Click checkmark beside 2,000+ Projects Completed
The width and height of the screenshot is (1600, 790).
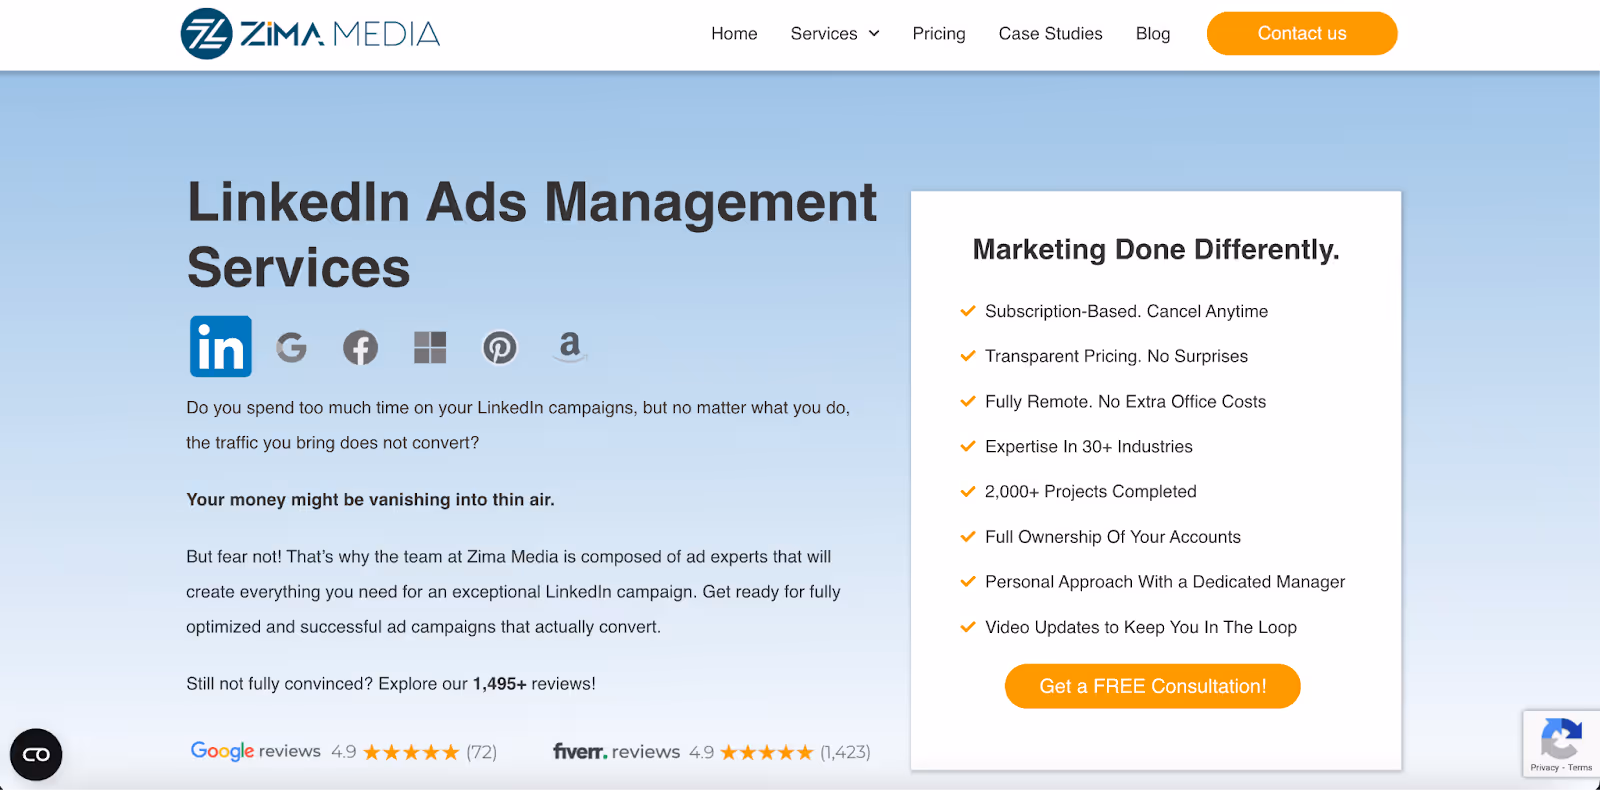(968, 491)
